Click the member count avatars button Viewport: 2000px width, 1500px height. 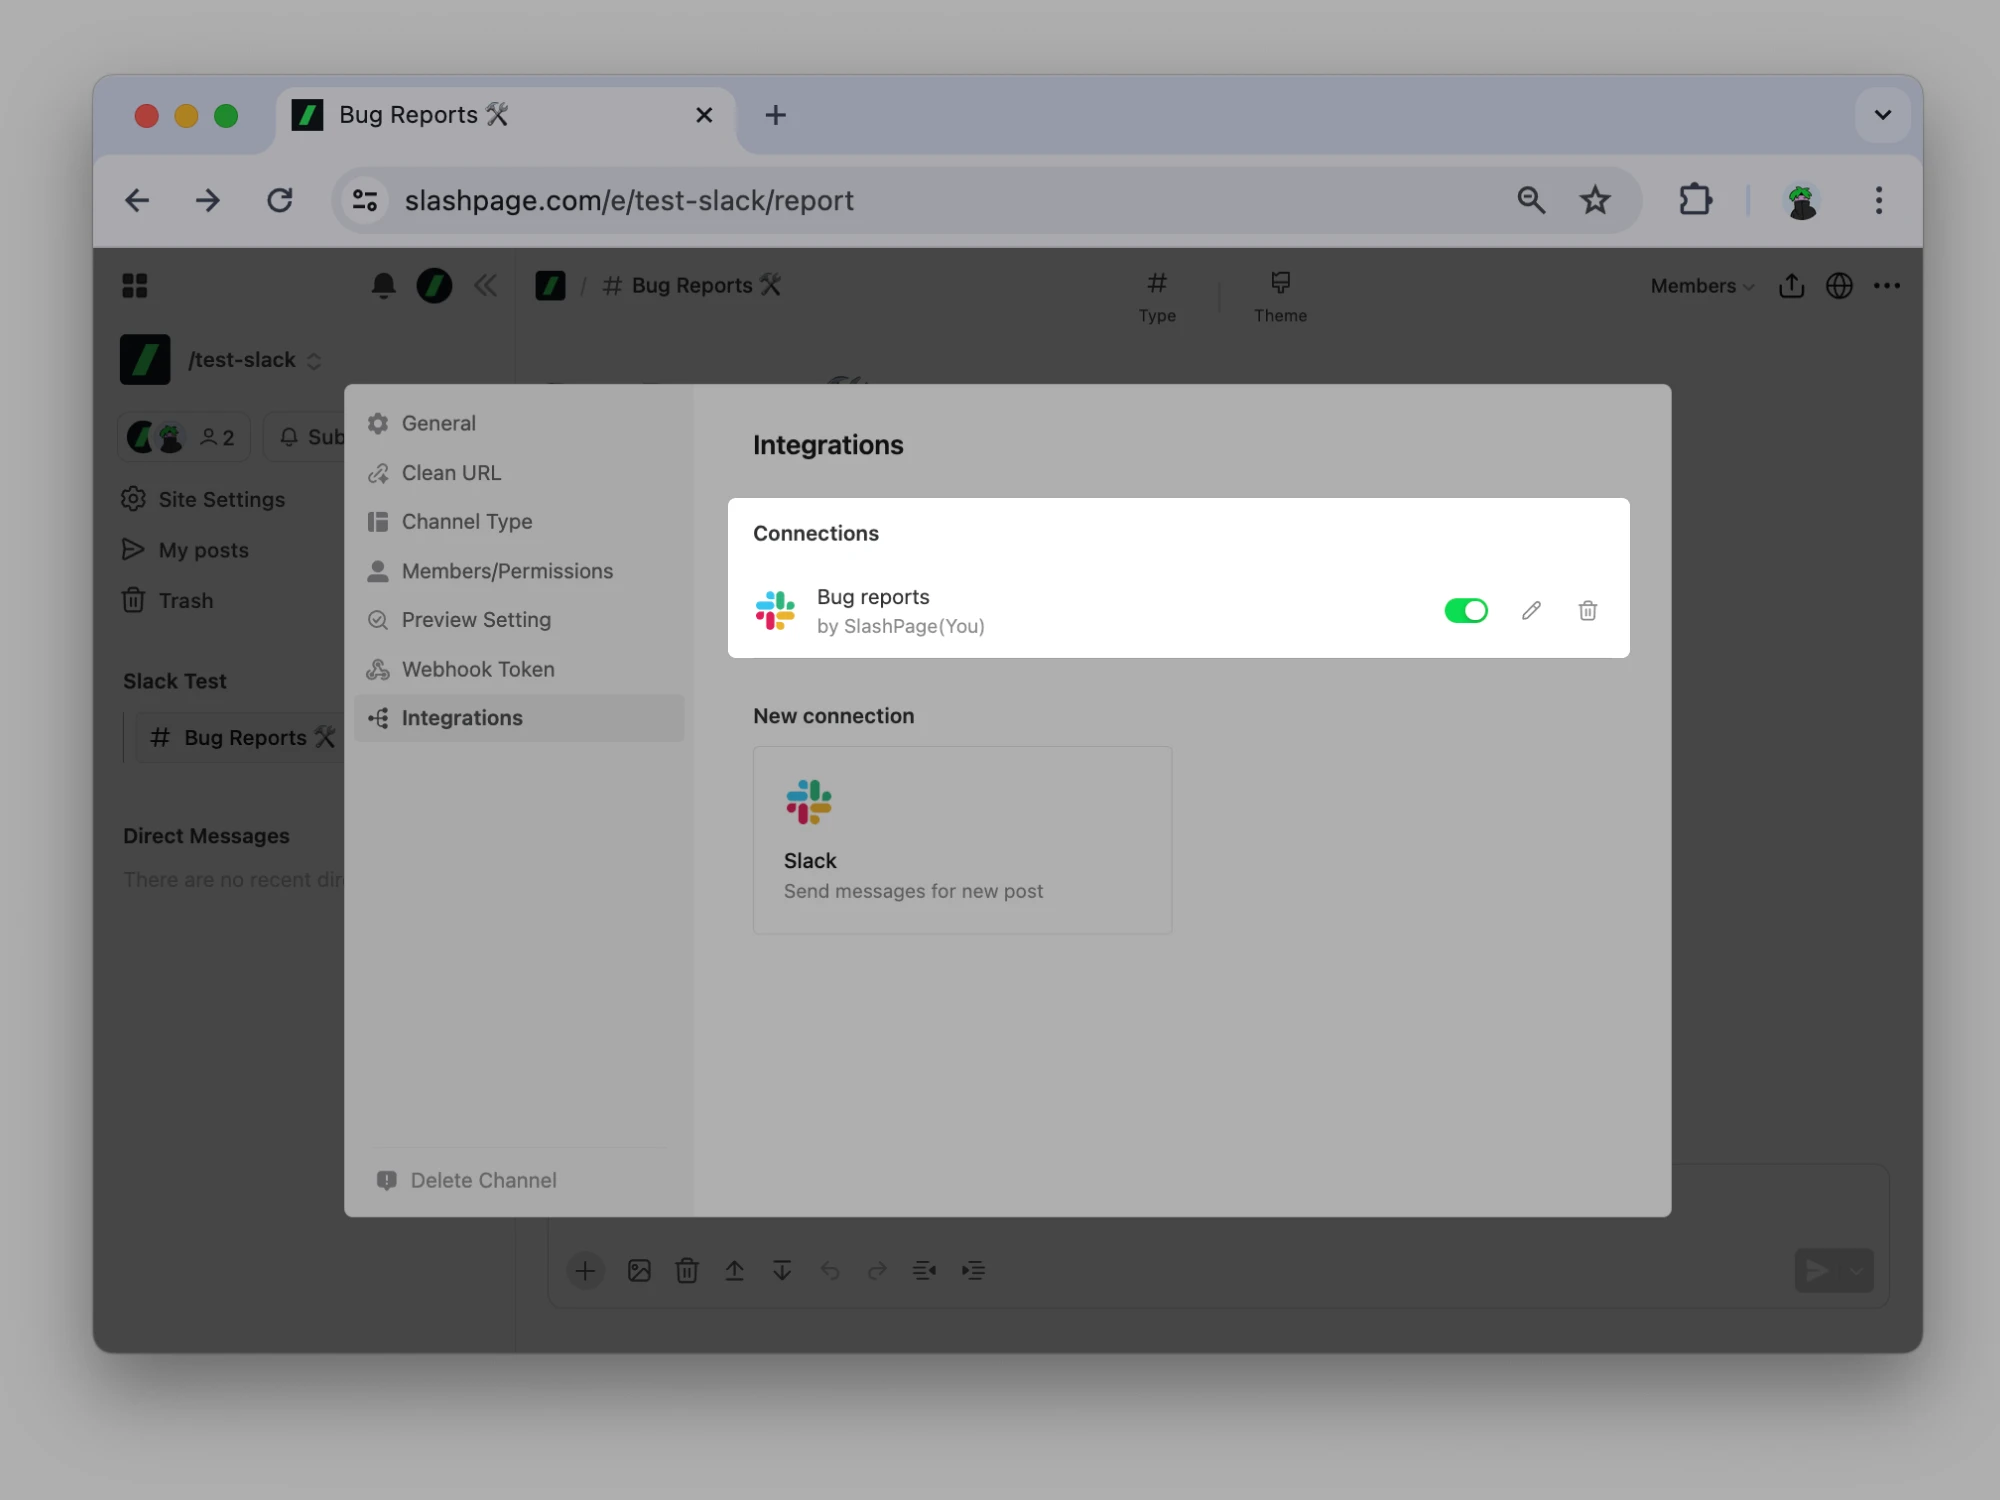[x=184, y=437]
